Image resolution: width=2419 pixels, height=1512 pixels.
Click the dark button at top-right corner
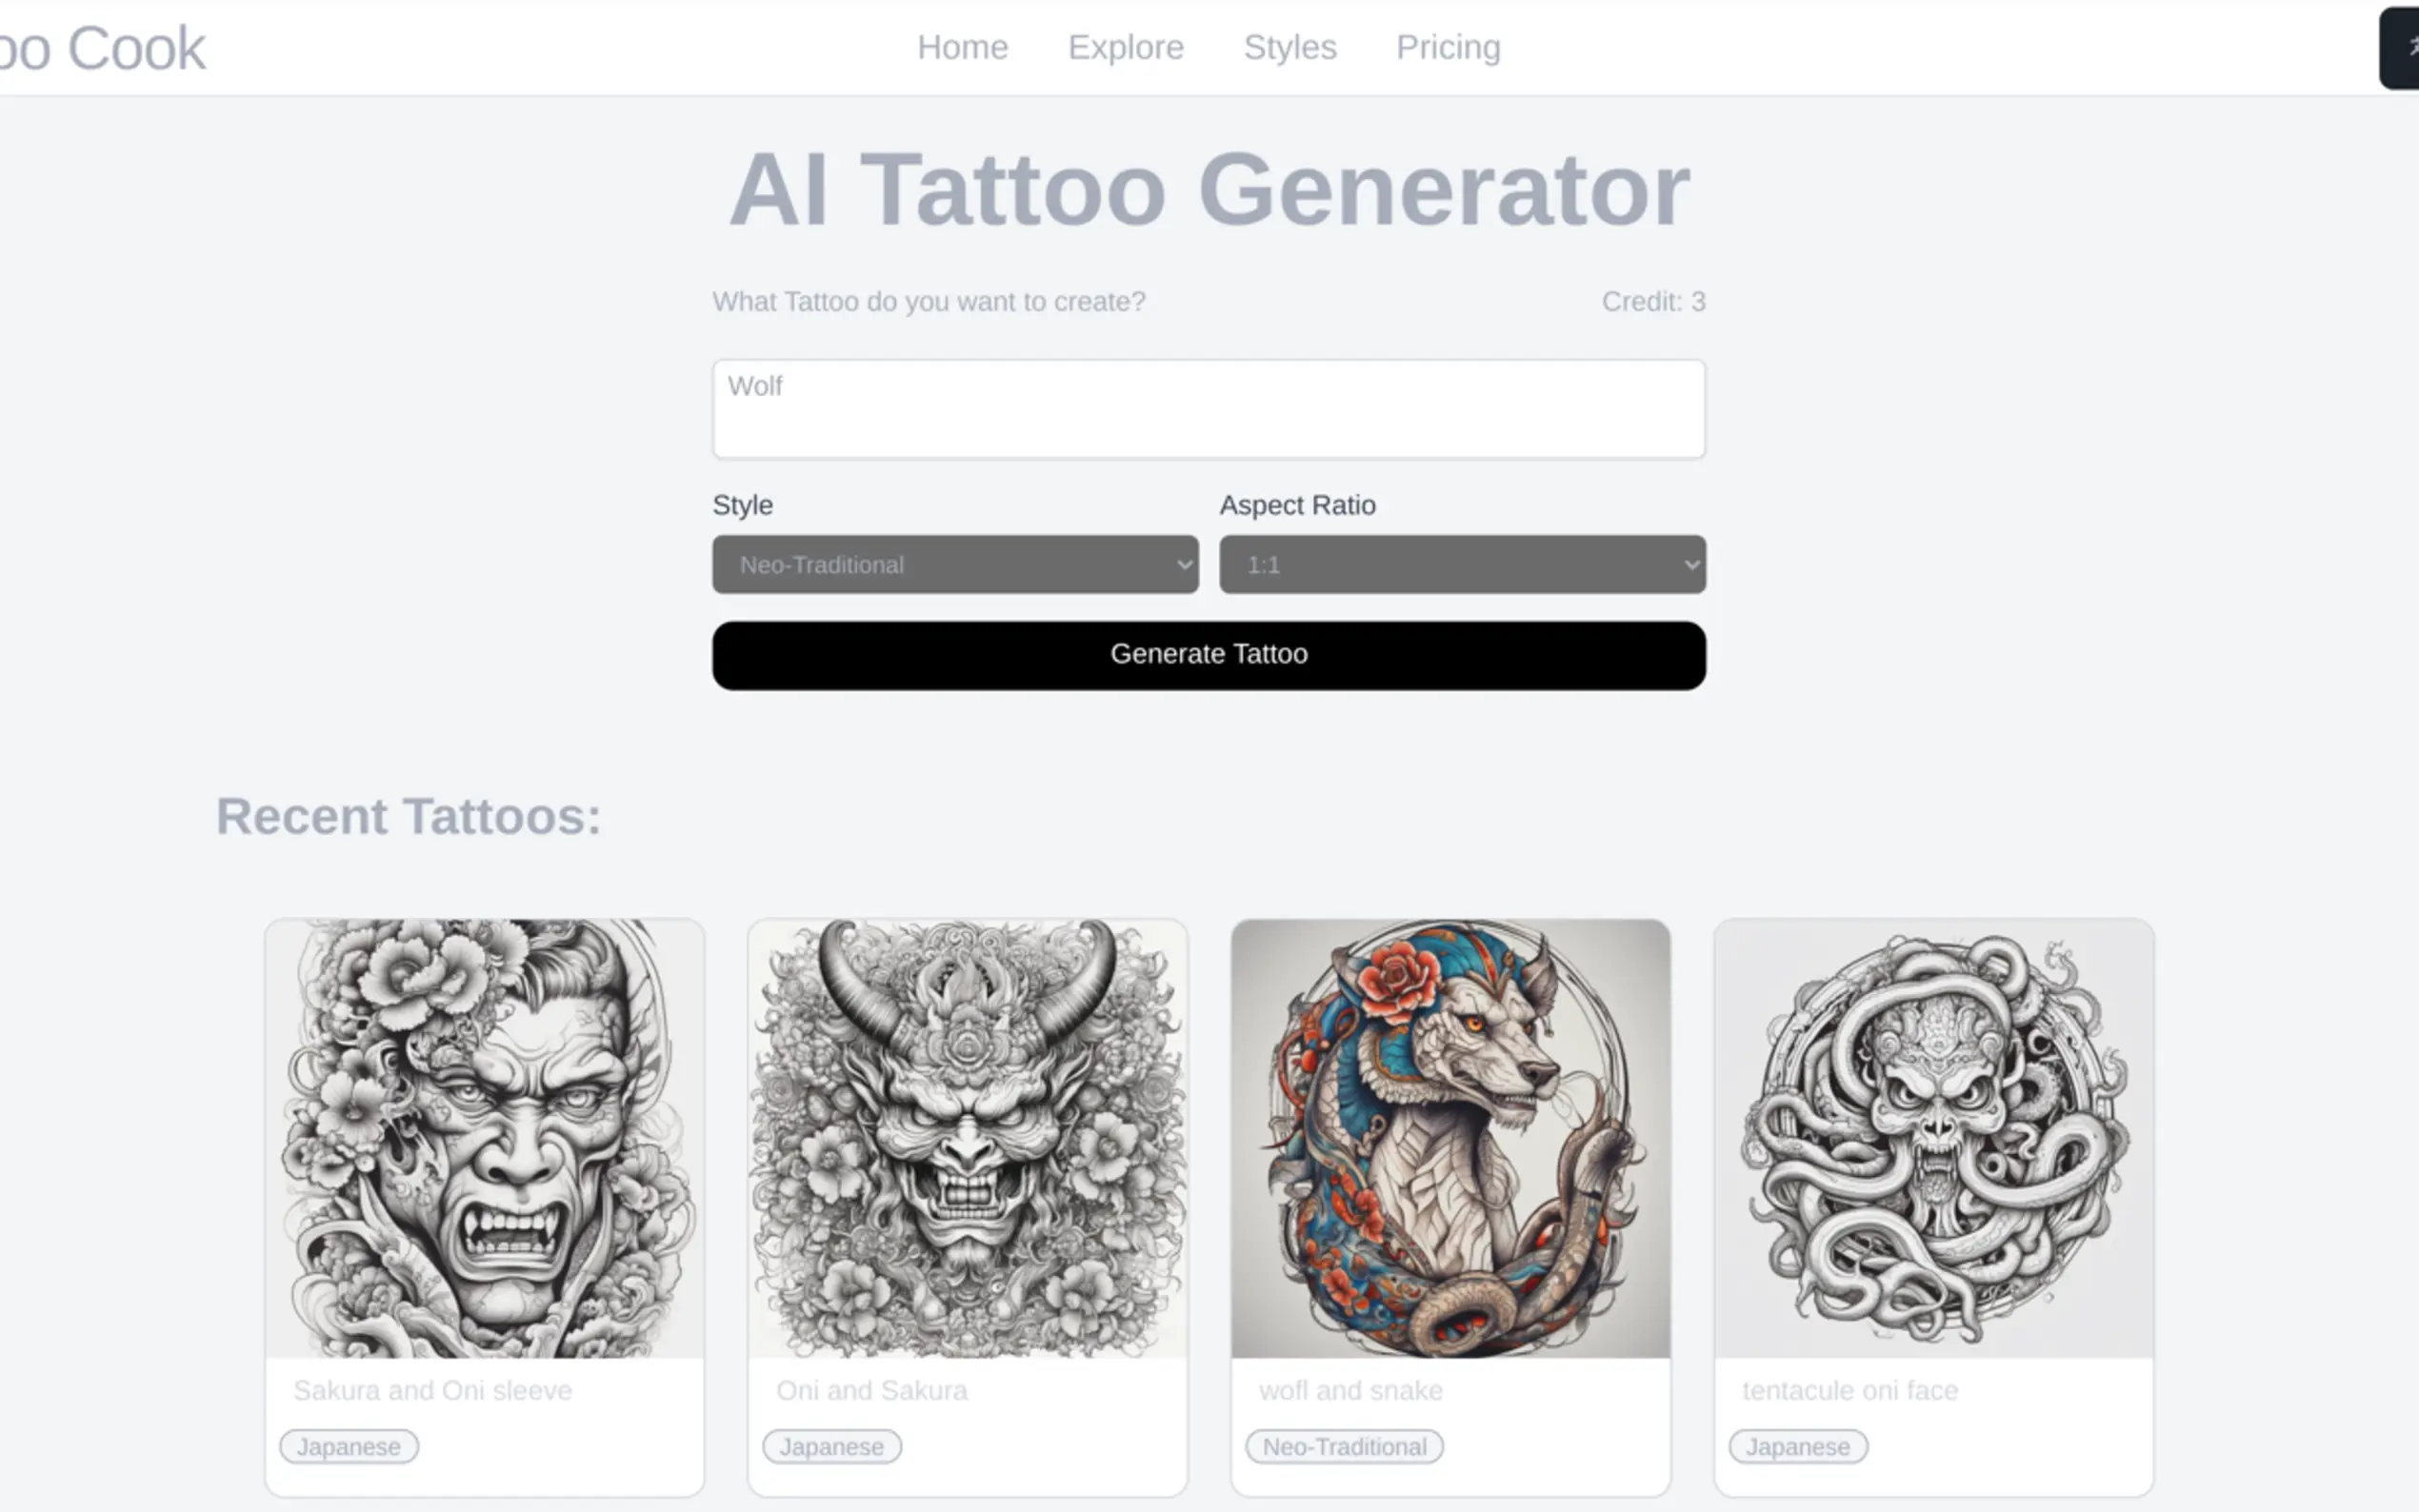(2399, 48)
